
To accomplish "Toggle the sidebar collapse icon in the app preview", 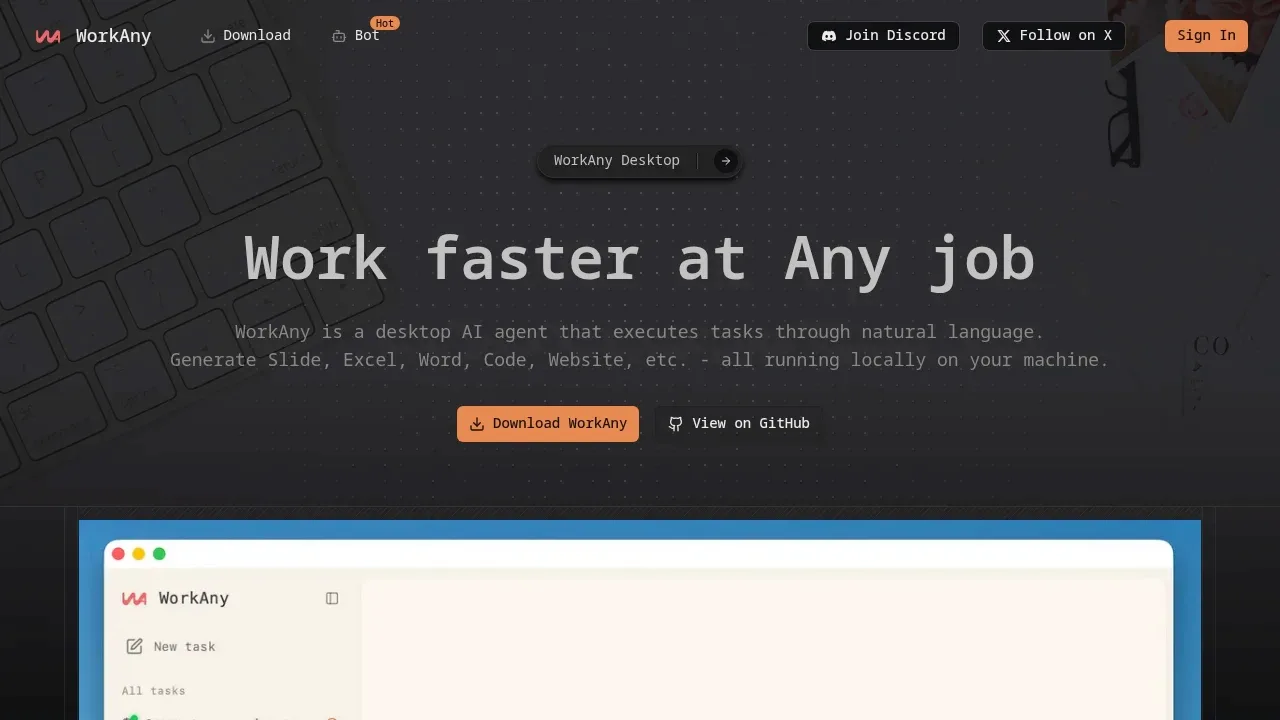I will (x=332, y=598).
